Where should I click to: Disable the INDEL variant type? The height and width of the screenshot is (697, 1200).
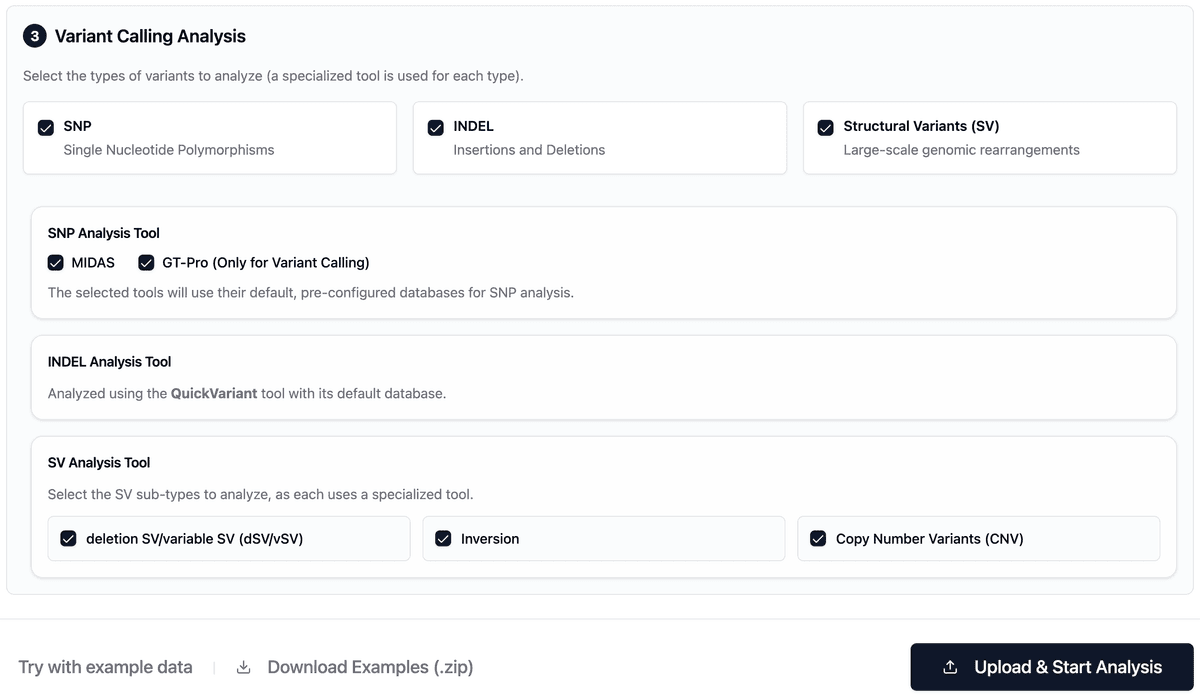[x=435, y=126]
